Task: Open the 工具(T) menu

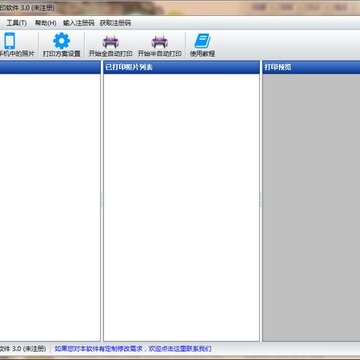Action: pos(16,23)
